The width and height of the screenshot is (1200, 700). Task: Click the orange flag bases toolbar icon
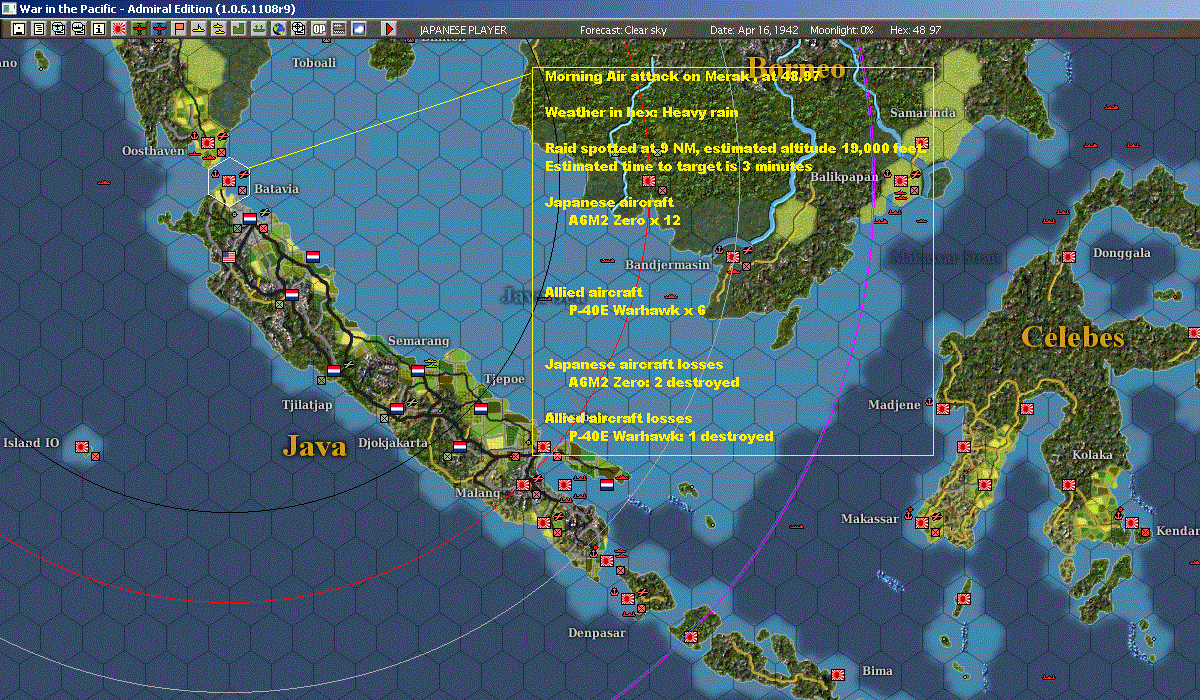[179, 29]
